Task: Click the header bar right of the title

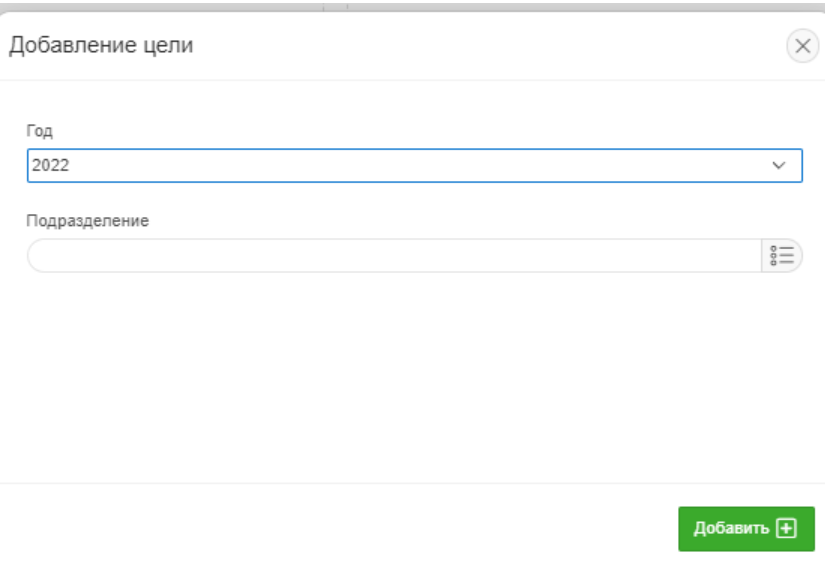Action: point(480,45)
